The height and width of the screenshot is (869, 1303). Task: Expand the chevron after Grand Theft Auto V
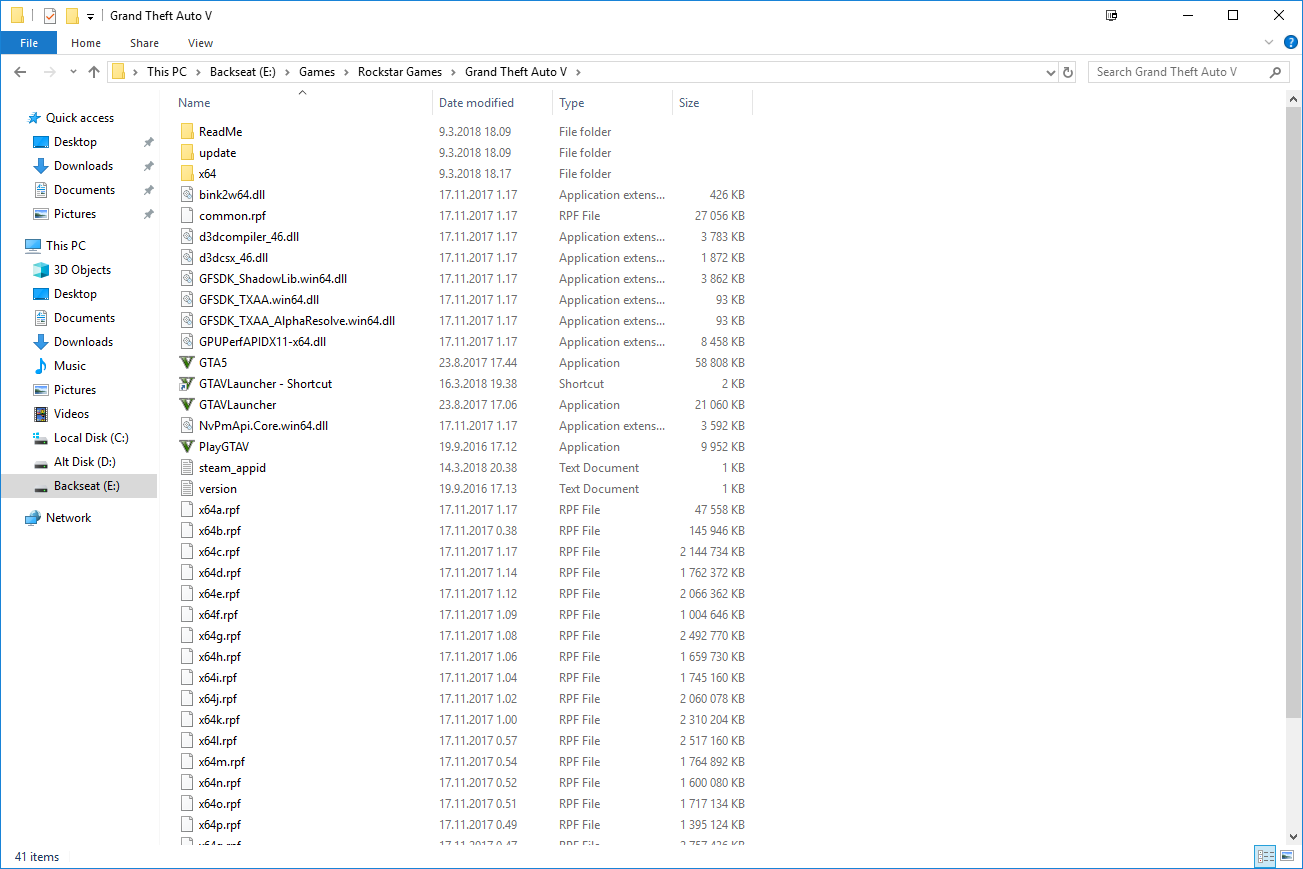click(578, 72)
